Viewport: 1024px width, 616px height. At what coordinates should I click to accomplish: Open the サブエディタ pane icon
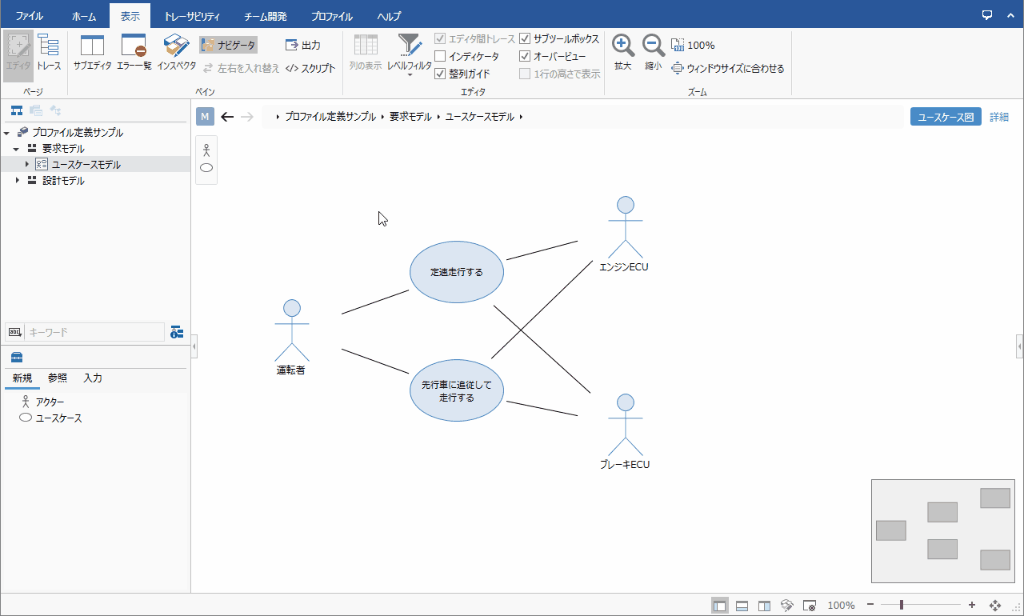(92, 46)
